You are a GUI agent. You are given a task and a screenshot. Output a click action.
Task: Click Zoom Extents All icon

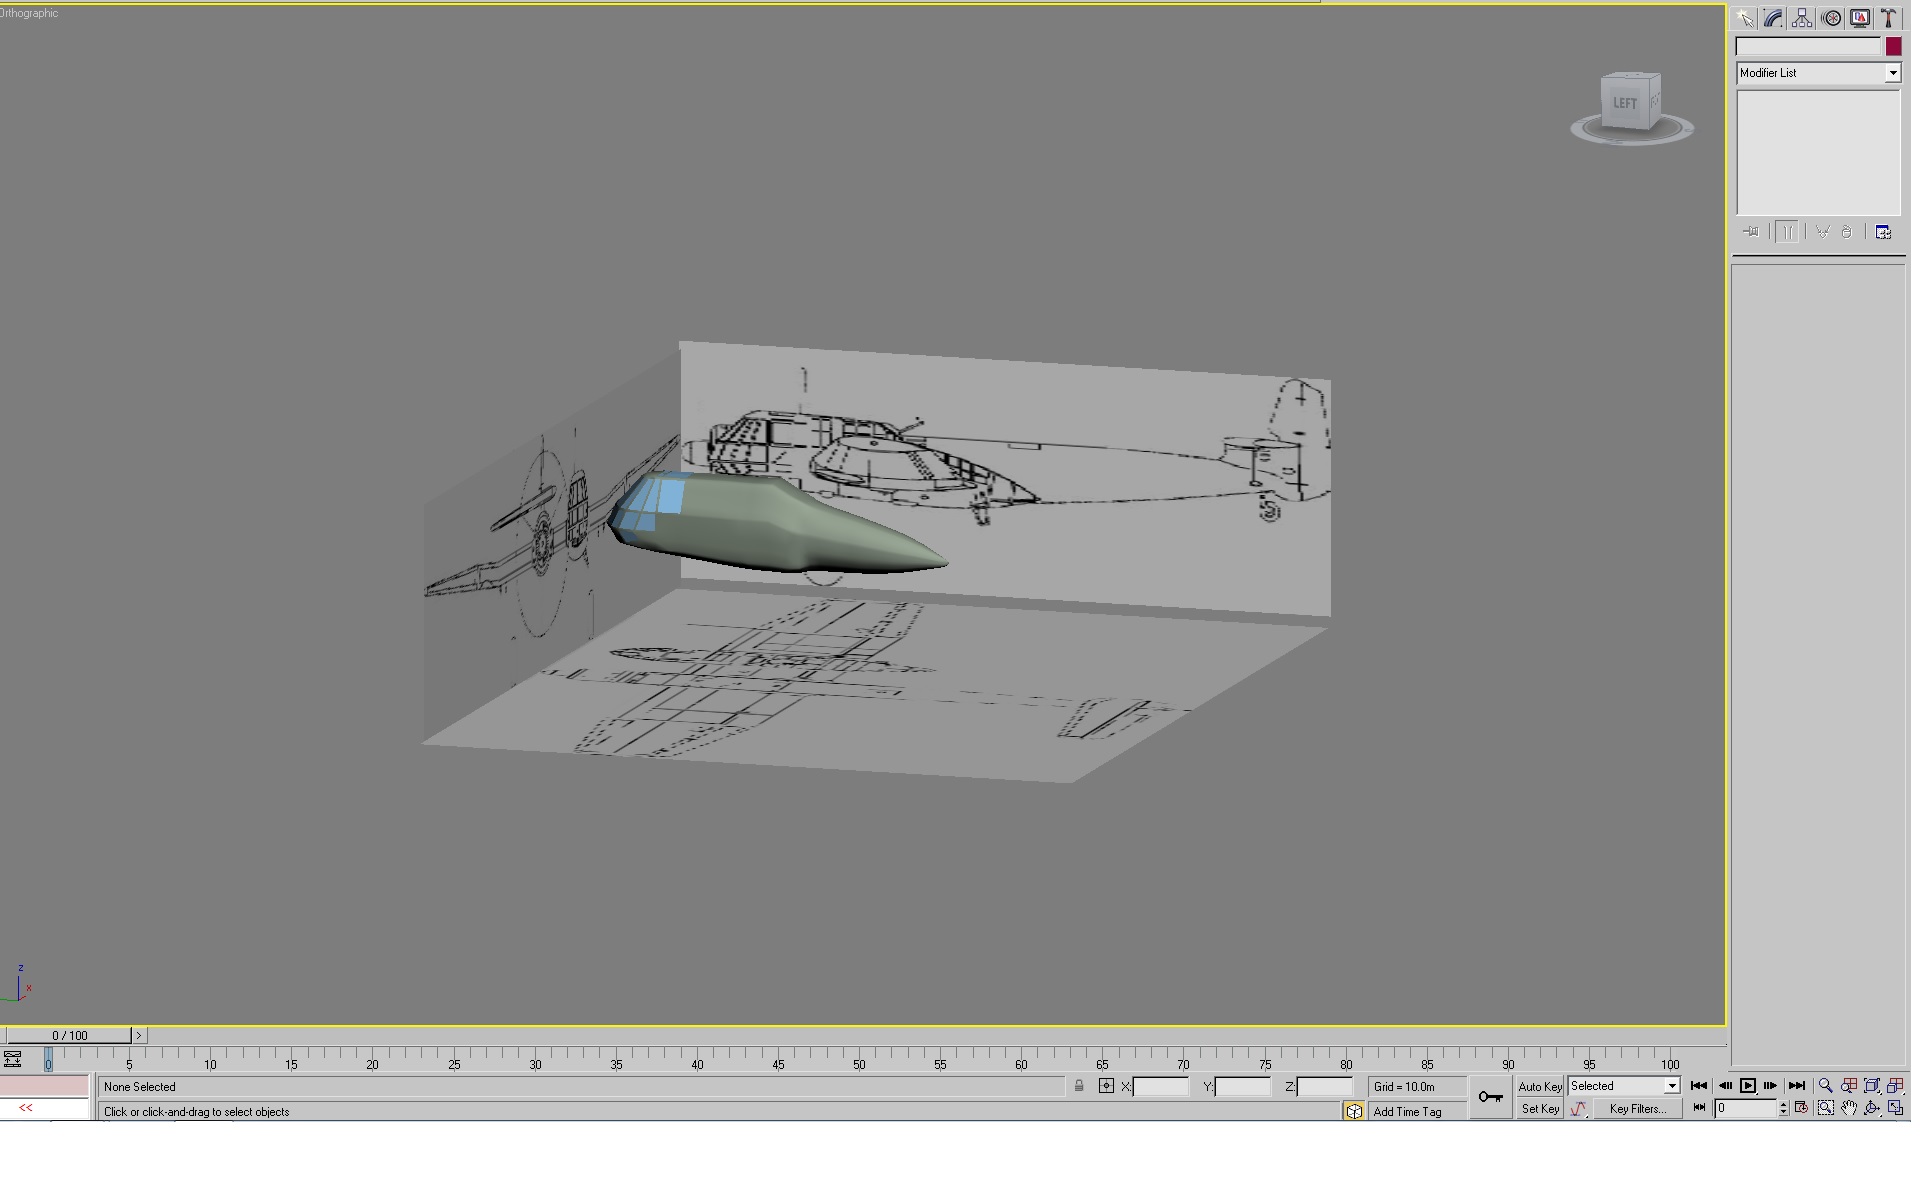pos(1895,1086)
